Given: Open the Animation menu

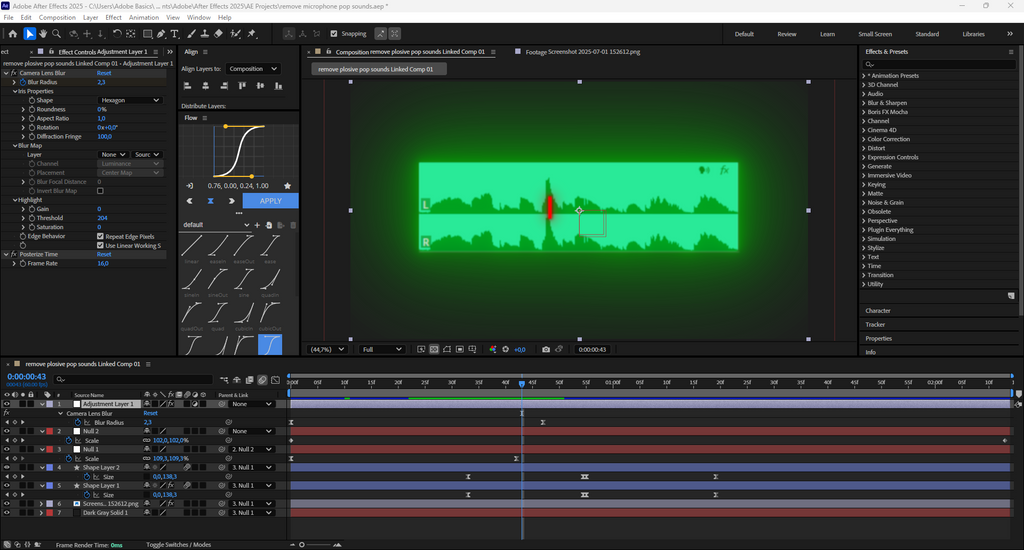Looking at the screenshot, I should pyautogui.click(x=144, y=17).
